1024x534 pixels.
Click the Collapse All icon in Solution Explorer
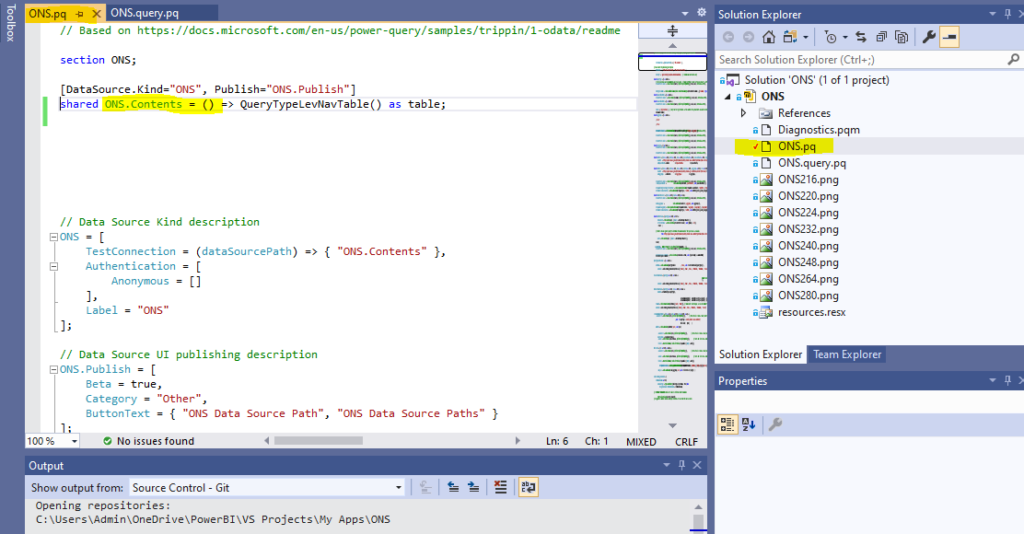(x=882, y=37)
